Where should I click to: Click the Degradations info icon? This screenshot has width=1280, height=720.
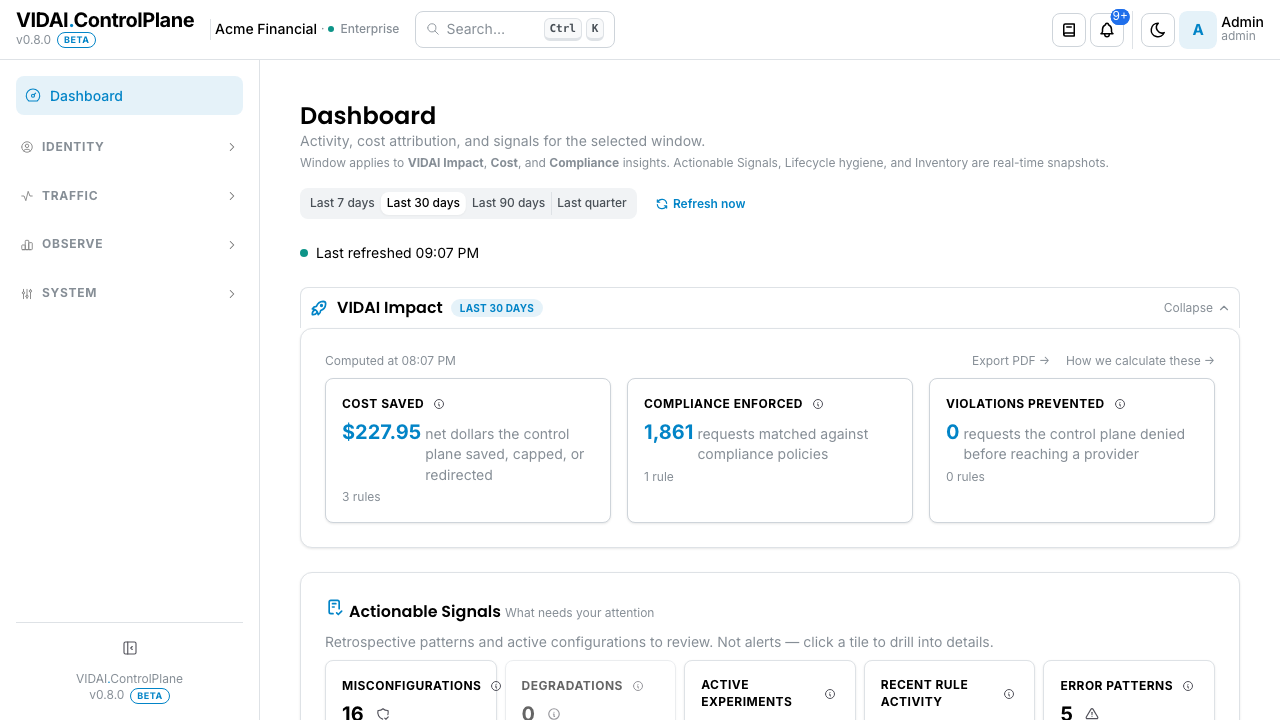point(638,686)
